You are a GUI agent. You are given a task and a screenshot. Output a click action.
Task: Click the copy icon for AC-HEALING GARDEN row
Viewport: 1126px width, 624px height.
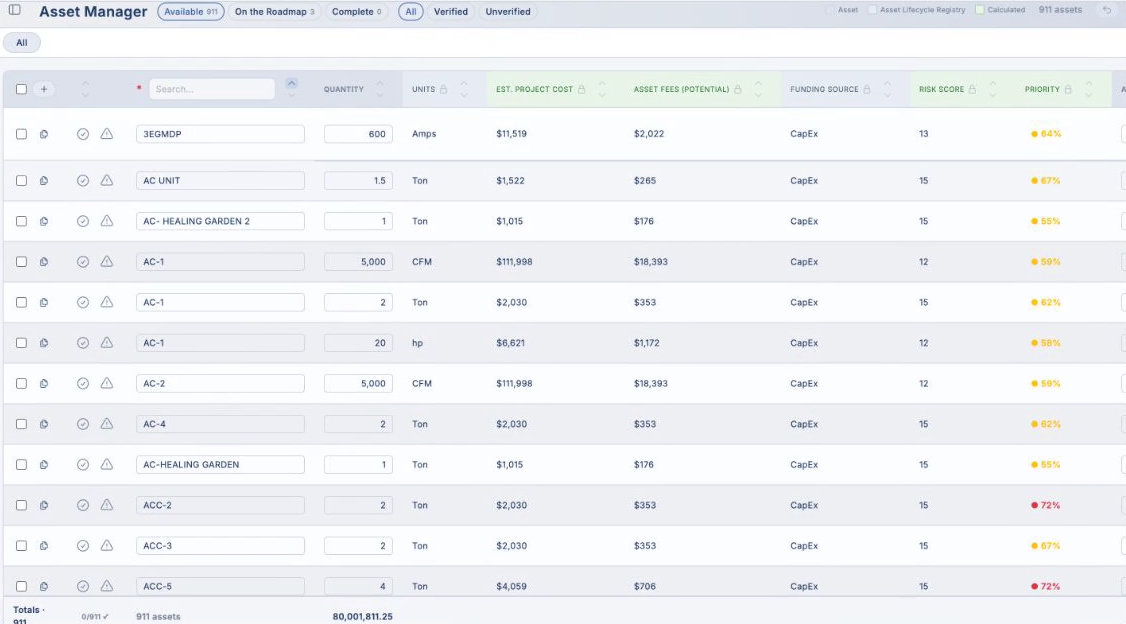point(44,465)
